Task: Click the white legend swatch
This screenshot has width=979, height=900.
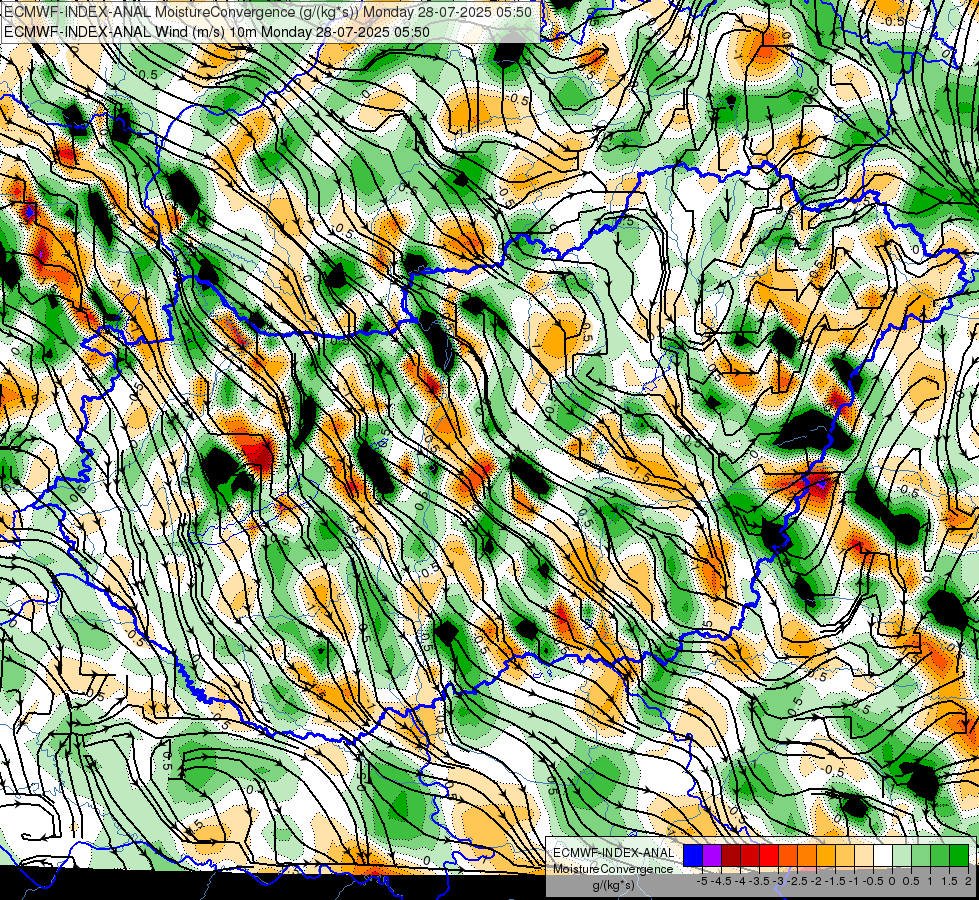Action: click(x=883, y=856)
